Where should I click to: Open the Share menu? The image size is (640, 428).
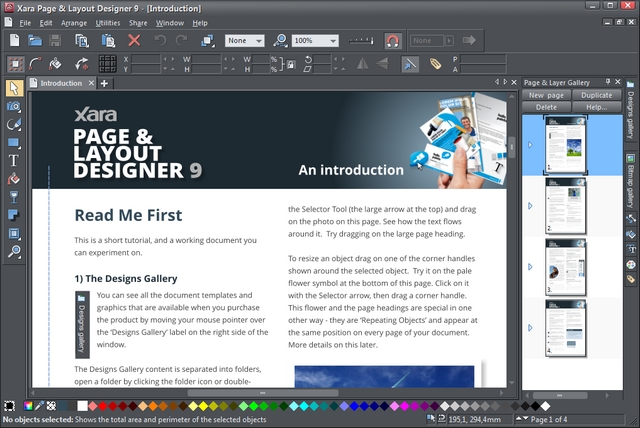[x=138, y=23]
